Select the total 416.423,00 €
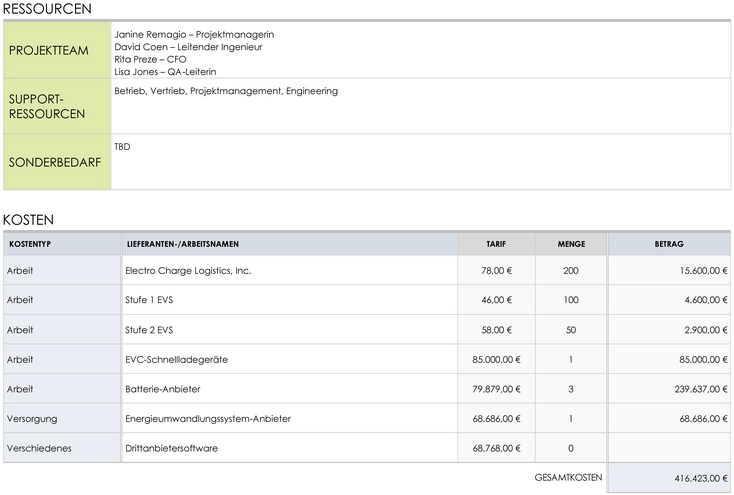Viewport: 734px width, 495px height. click(669, 478)
